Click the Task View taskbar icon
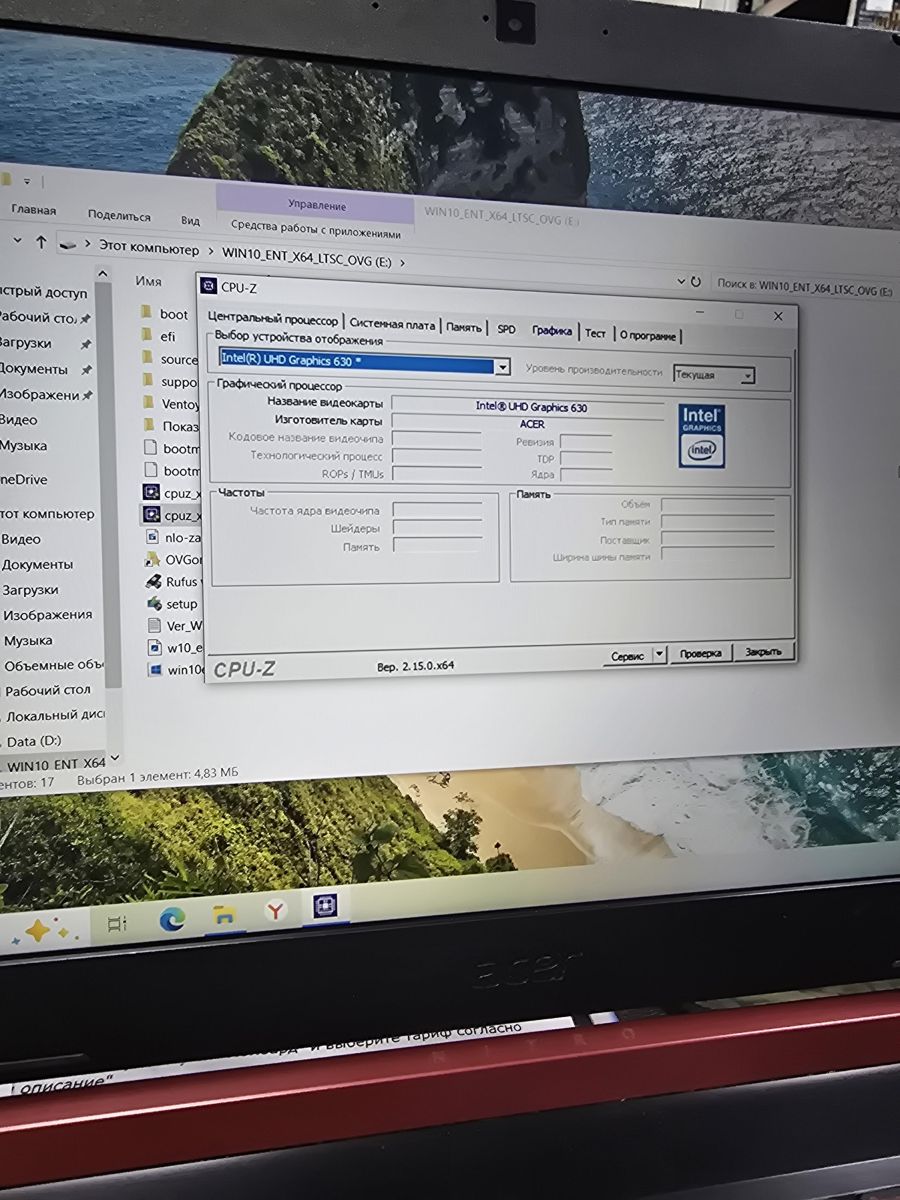This screenshot has width=900, height=1200. click(116, 924)
